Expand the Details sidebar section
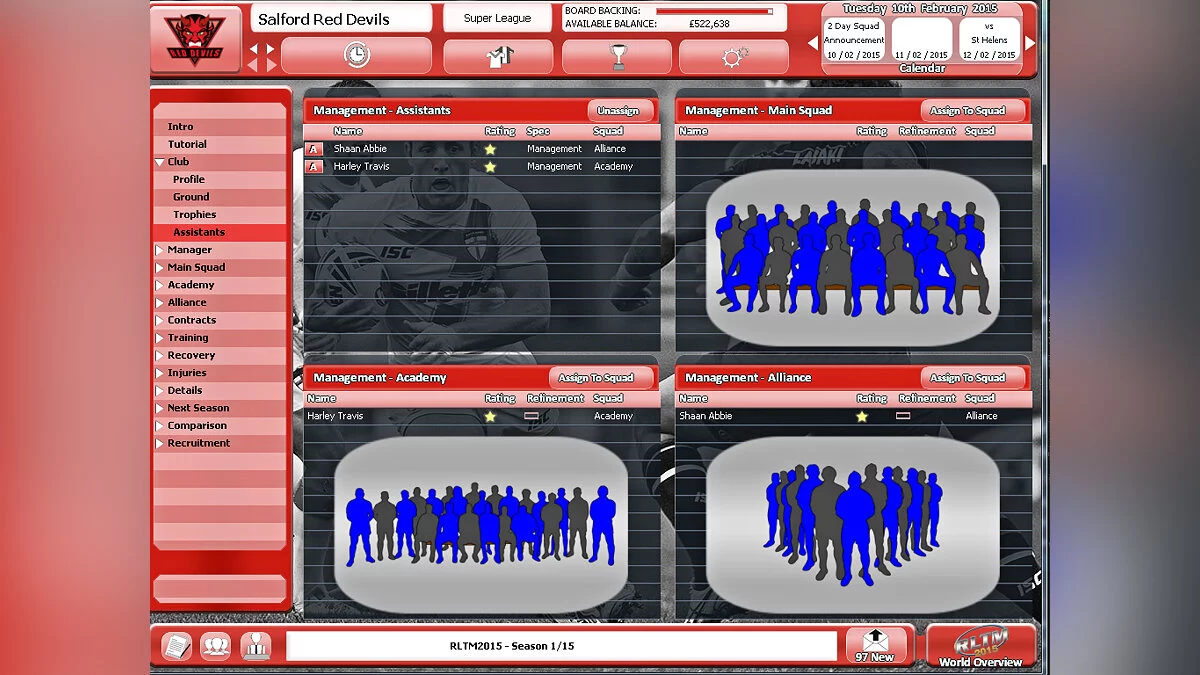The width and height of the screenshot is (1200, 675). [x=159, y=391]
